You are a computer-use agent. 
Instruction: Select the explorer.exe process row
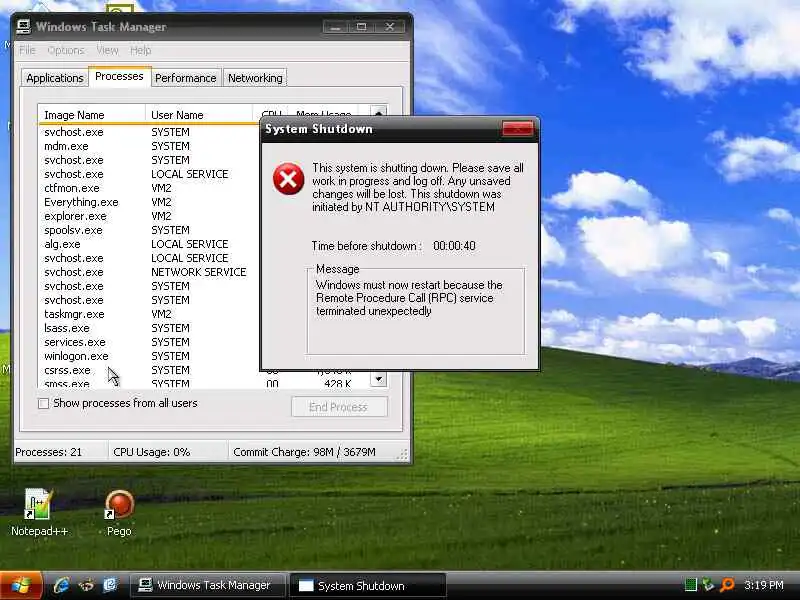click(148, 216)
